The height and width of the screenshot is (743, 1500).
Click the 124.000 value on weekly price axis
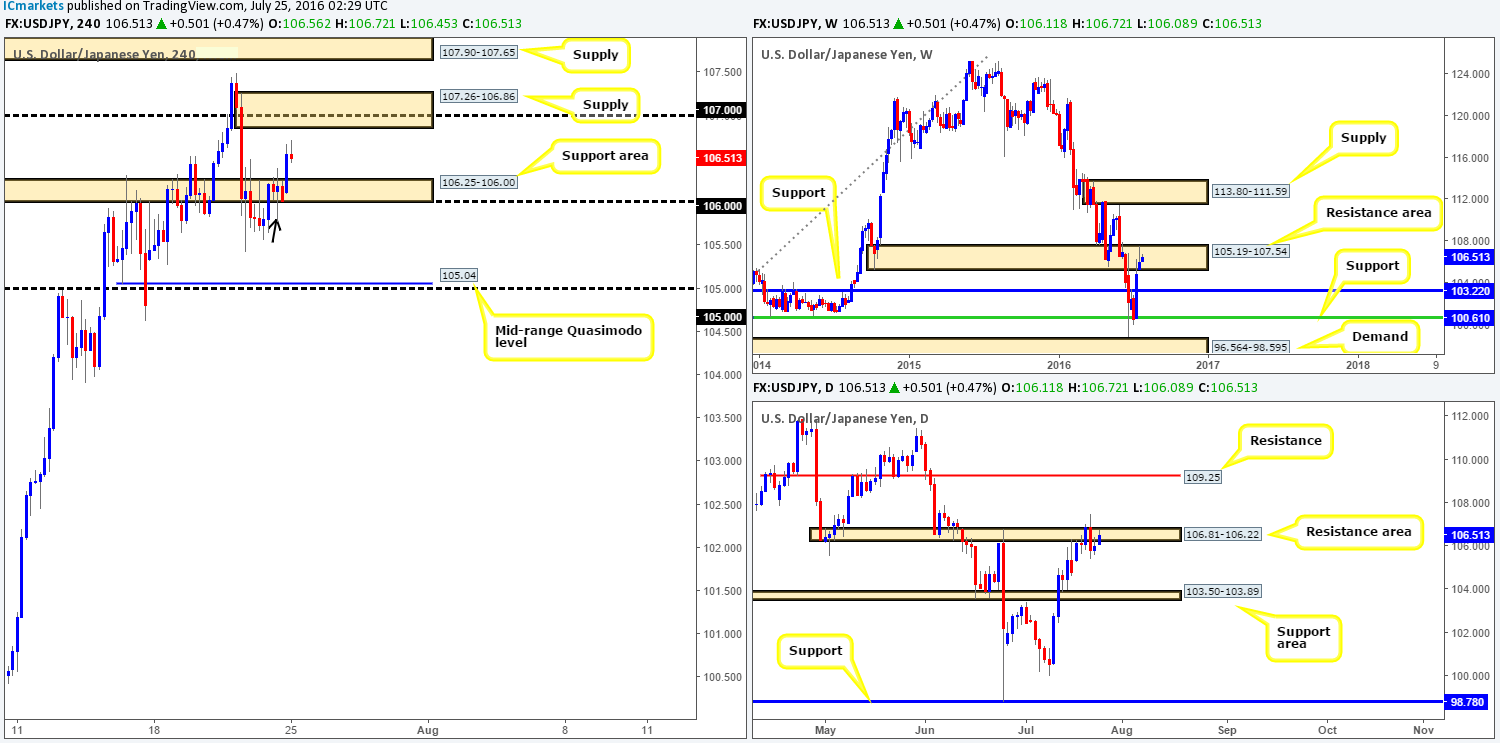1468,74
